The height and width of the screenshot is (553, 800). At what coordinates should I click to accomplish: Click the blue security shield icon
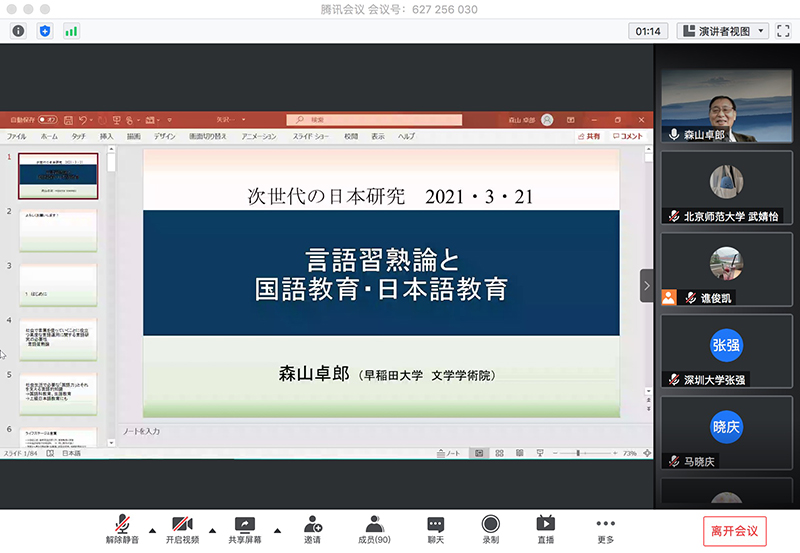pyautogui.click(x=44, y=31)
